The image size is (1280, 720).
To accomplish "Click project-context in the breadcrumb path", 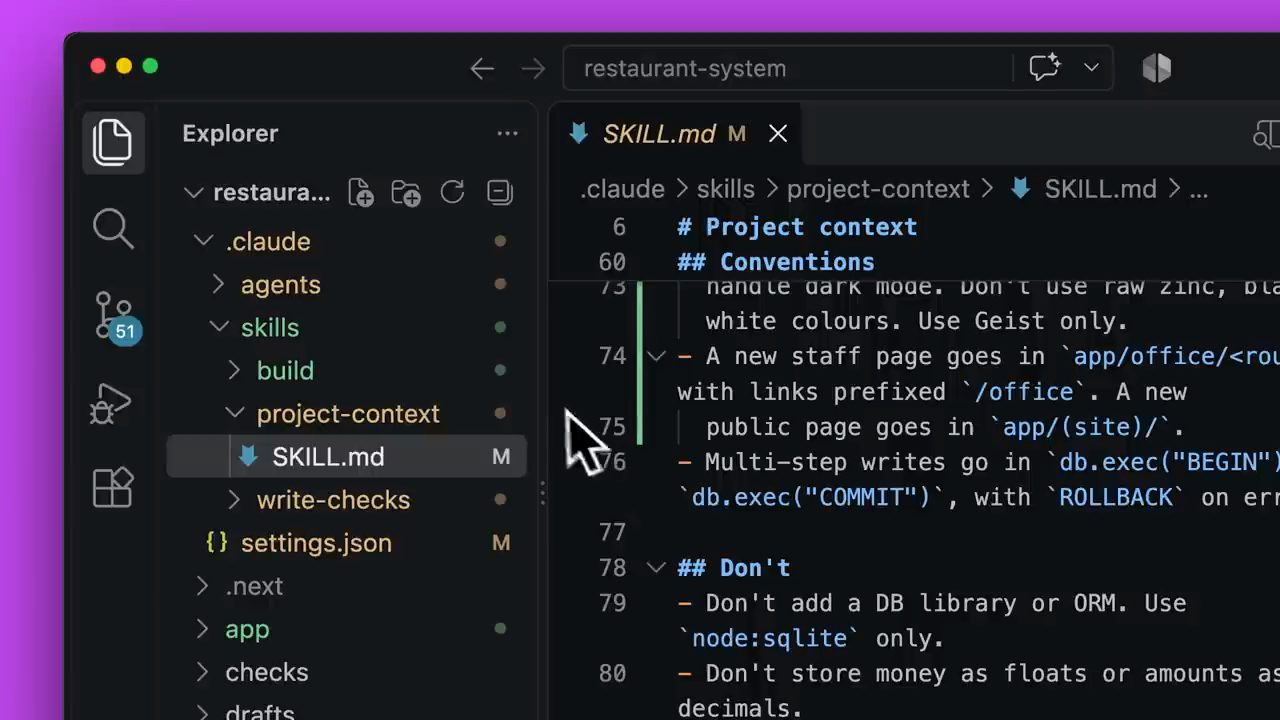I will tap(878, 189).
